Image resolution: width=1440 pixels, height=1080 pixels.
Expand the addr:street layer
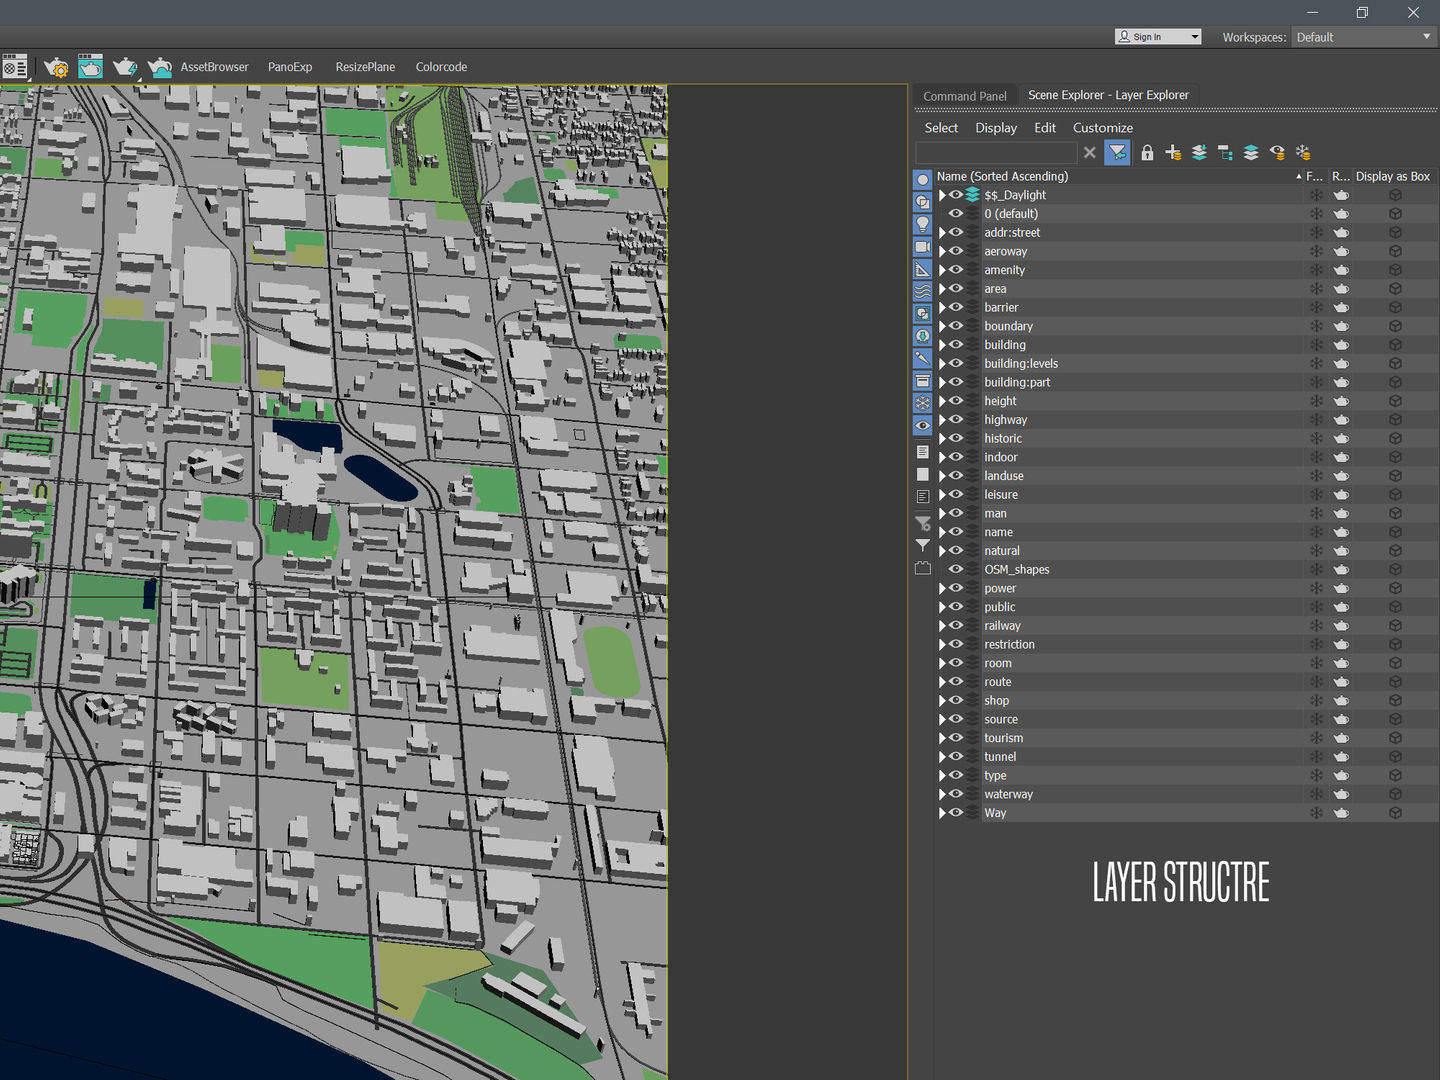941,233
